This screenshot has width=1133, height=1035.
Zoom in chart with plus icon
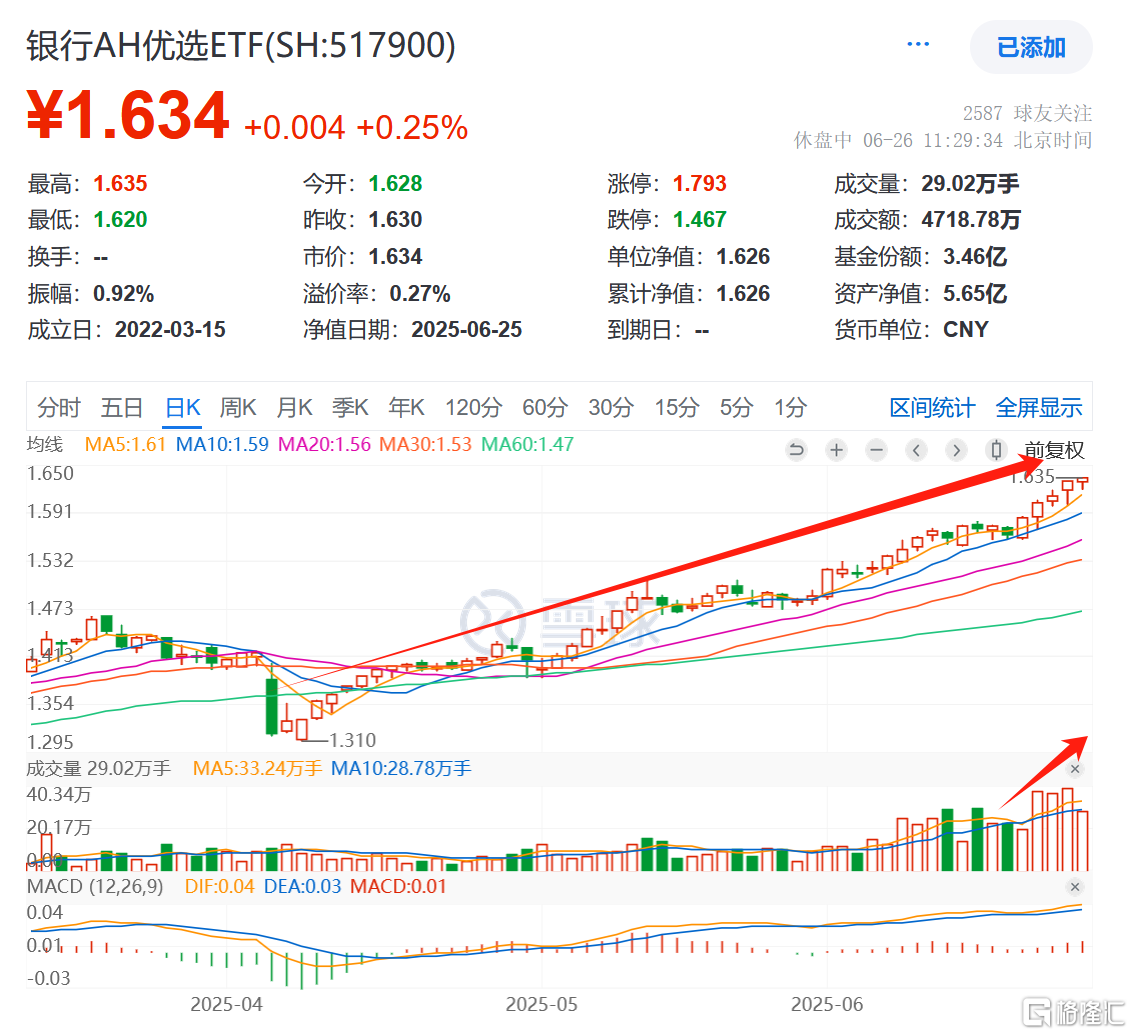pyautogui.click(x=836, y=450)
